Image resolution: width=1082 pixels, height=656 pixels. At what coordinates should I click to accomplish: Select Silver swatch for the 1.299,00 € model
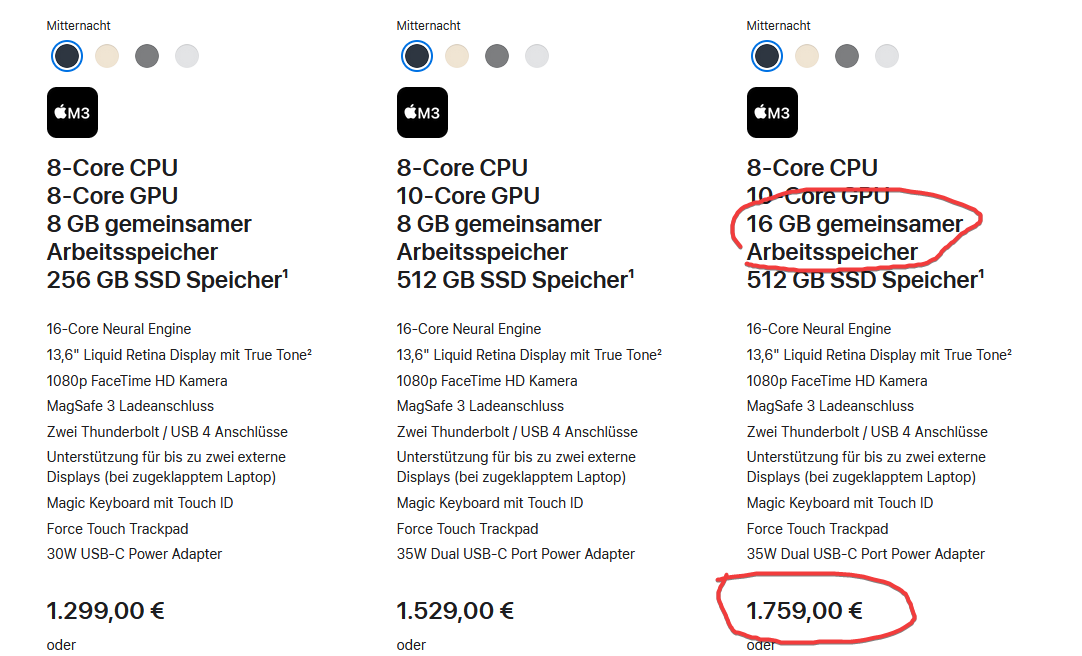(x=187, y=56)
